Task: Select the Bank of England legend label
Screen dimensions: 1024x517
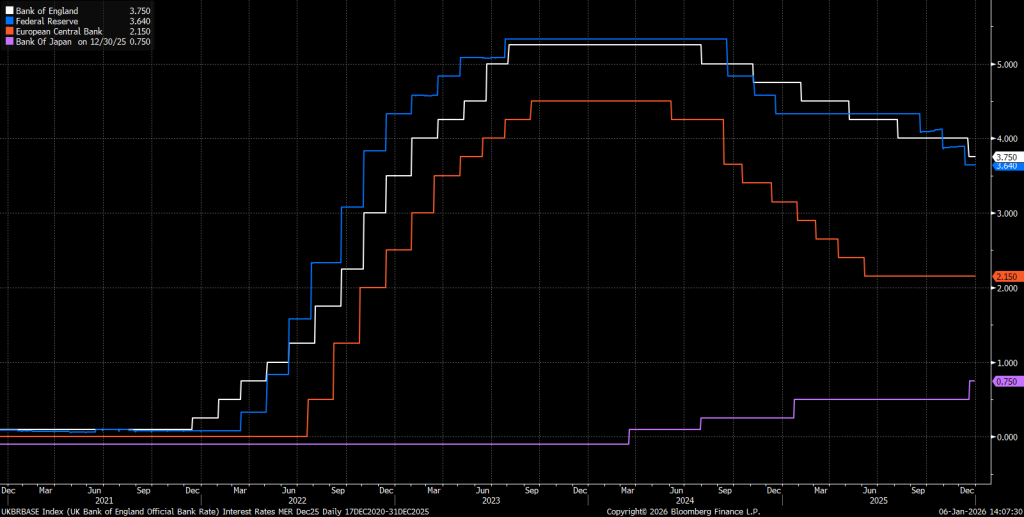Action: click(x=47, y=10)
